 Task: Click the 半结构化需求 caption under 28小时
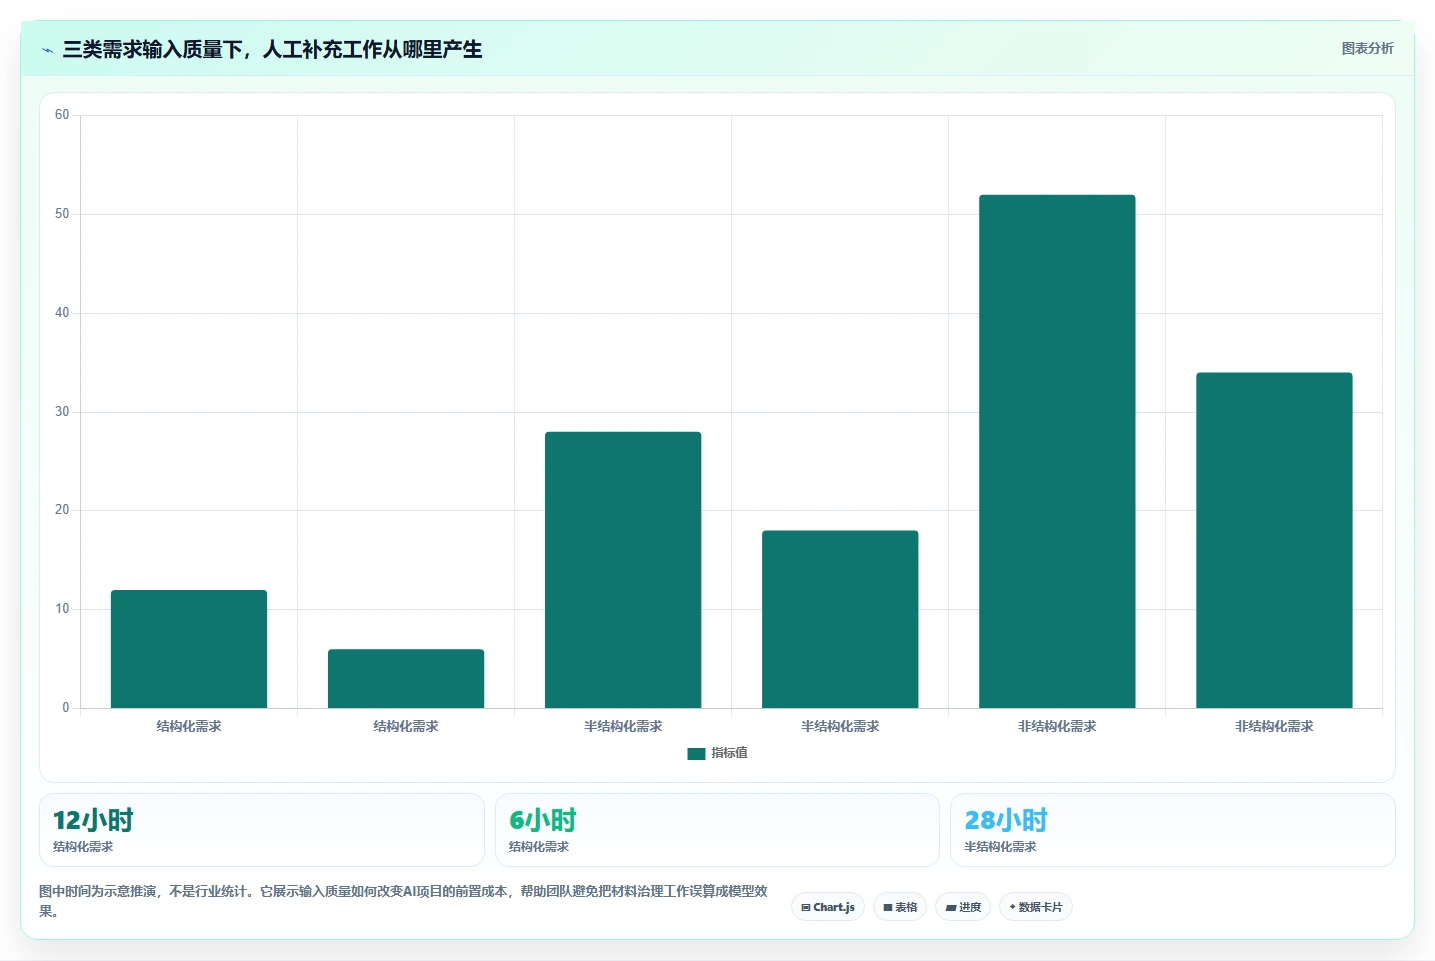pos(1000,847)
